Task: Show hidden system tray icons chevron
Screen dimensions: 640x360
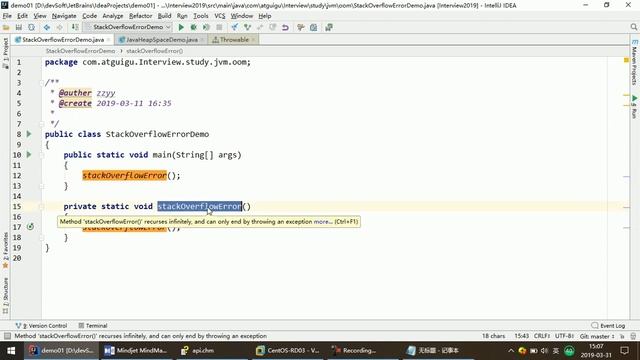Action: click(511, 351)
